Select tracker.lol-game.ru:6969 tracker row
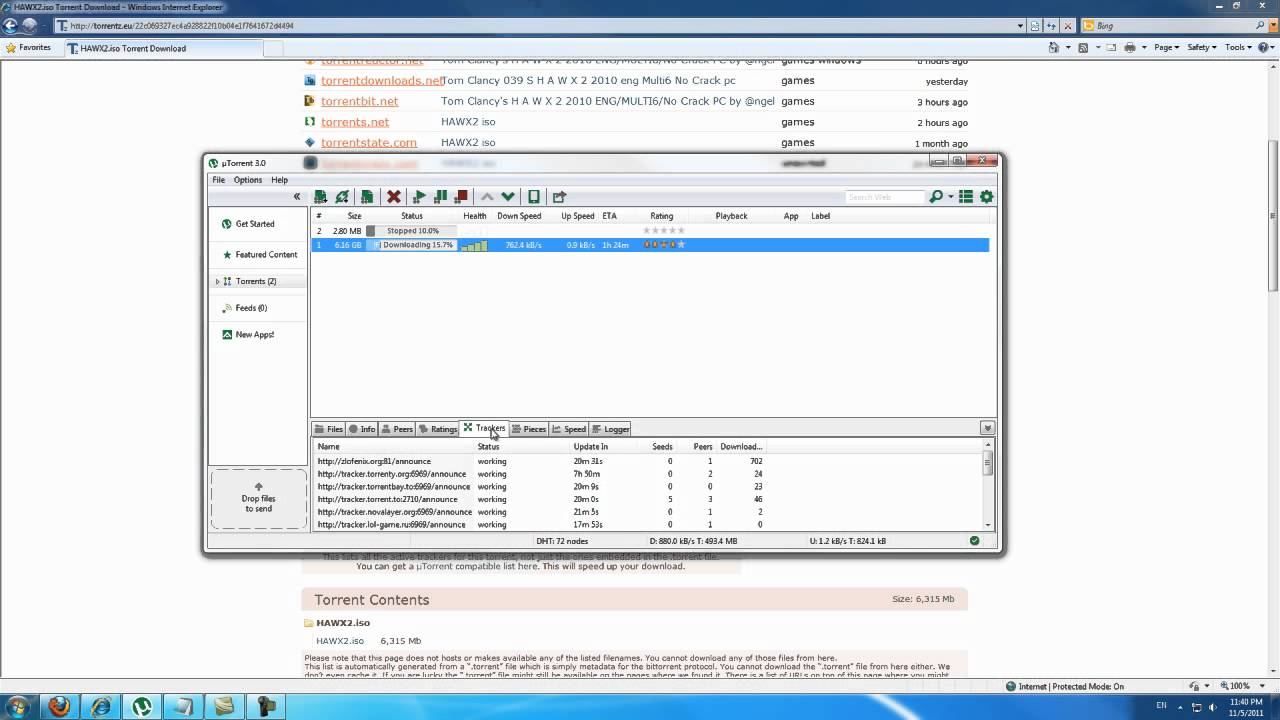1280x720 pixels. (647, 524)
